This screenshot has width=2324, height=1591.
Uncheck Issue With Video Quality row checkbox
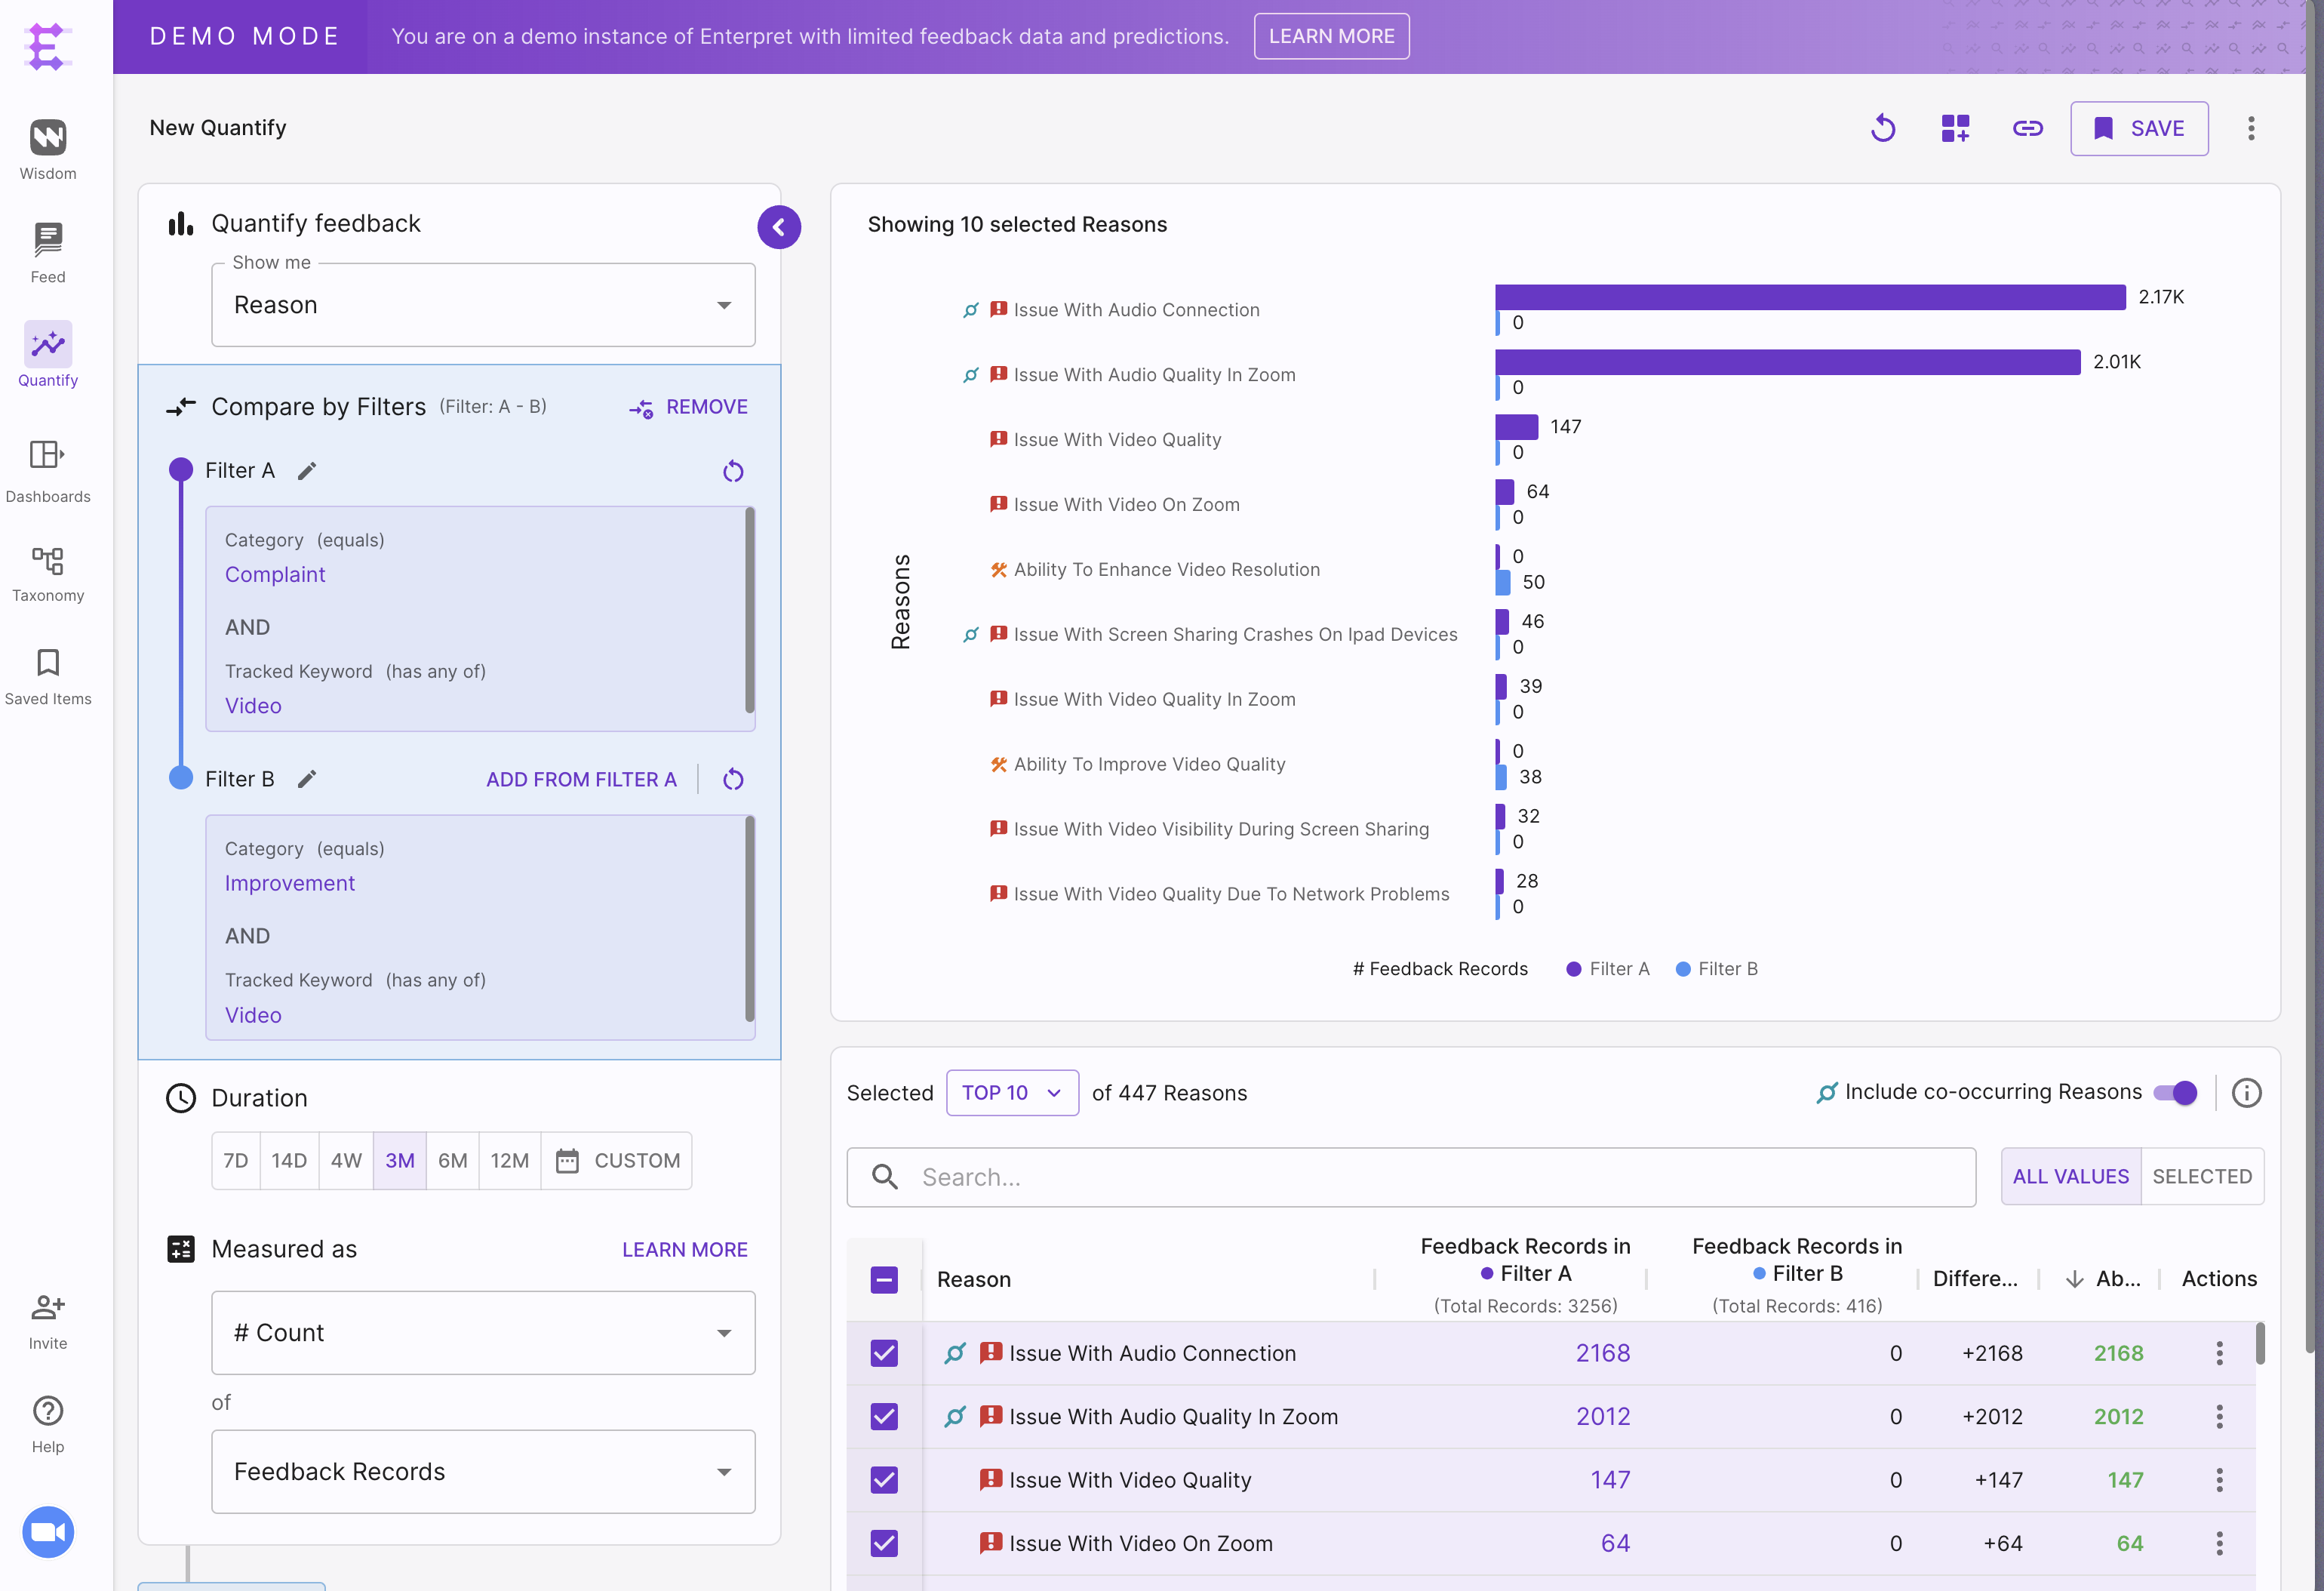coord(884,1480)
